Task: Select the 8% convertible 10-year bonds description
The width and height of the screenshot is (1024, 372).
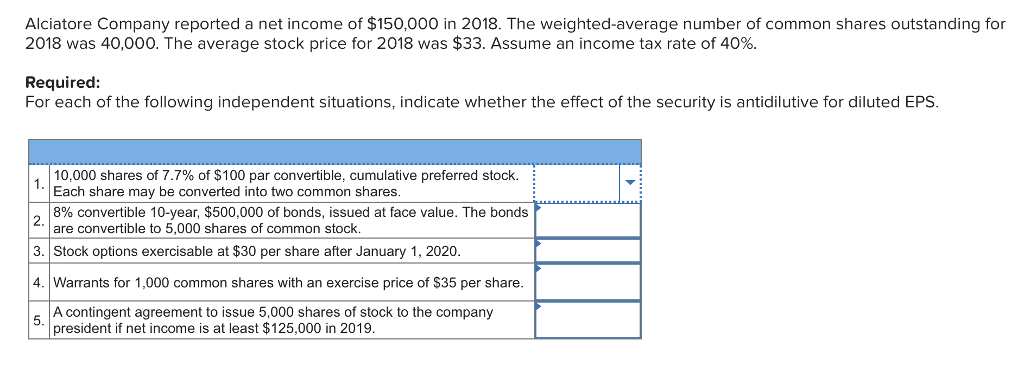Action: (291, 221)
